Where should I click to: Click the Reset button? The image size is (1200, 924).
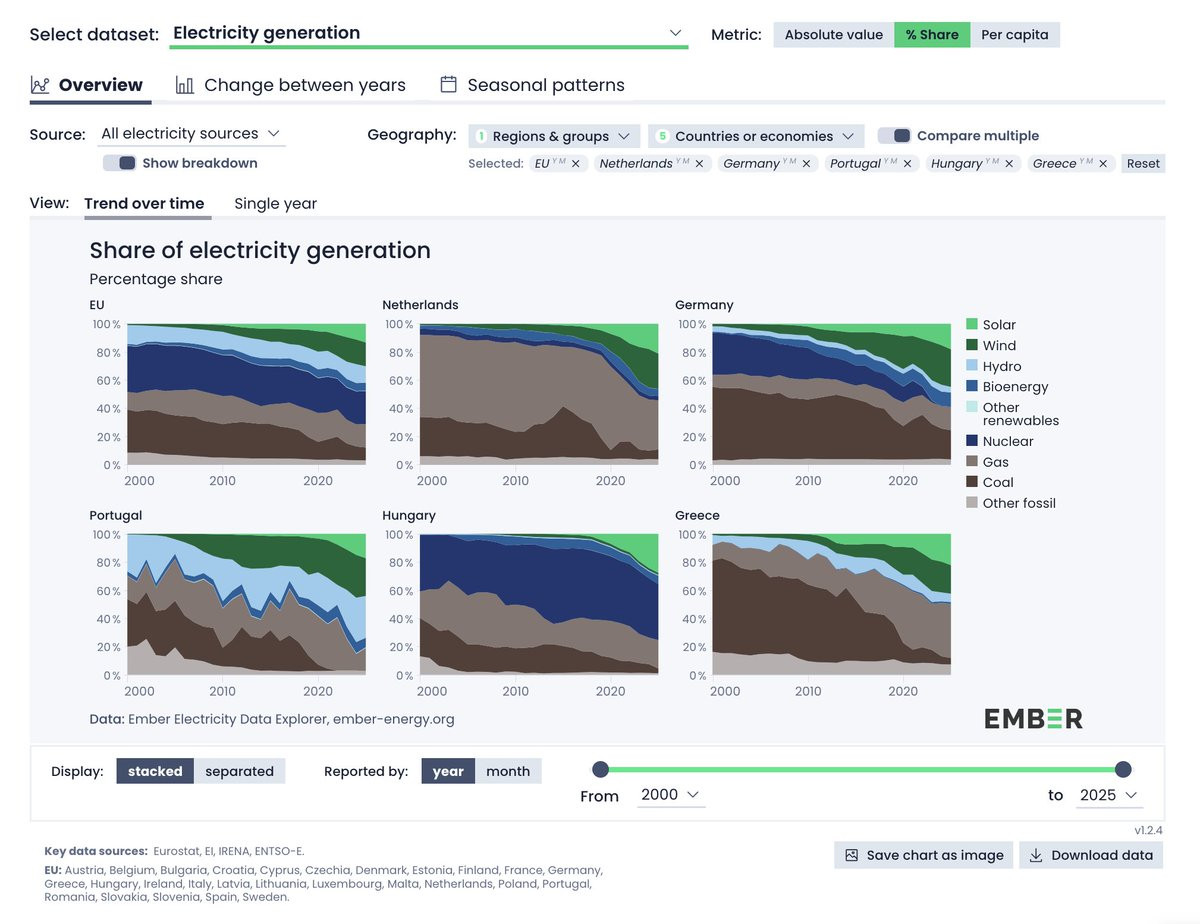tap(1143, 164)
